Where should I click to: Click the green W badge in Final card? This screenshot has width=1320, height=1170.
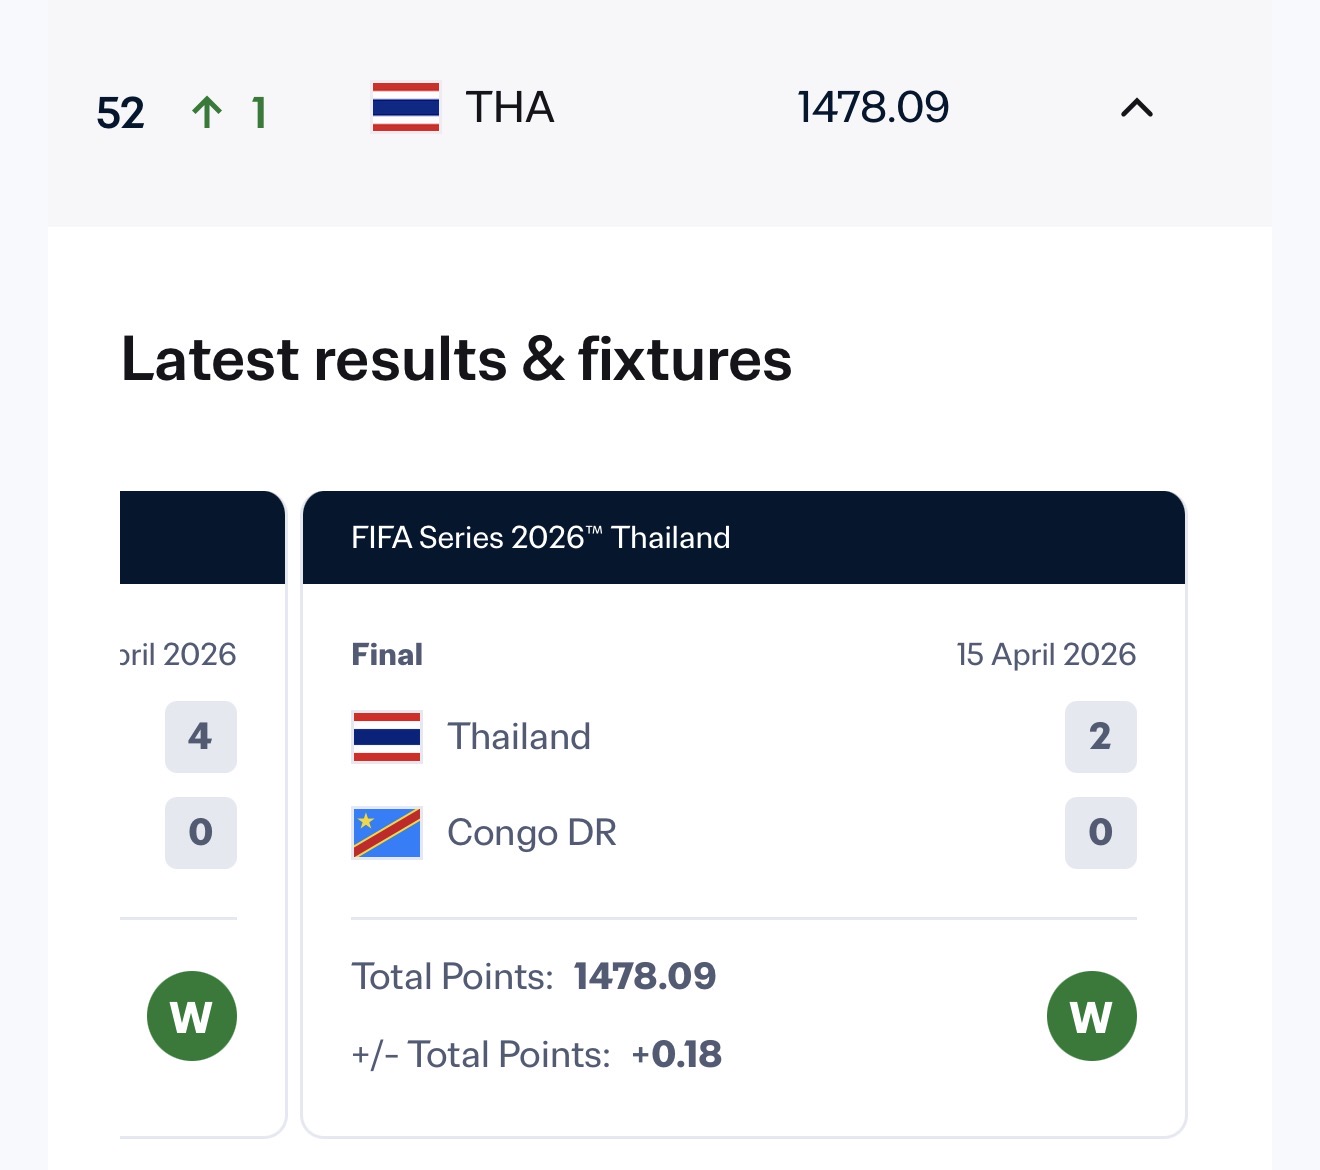(1091, 1016)
